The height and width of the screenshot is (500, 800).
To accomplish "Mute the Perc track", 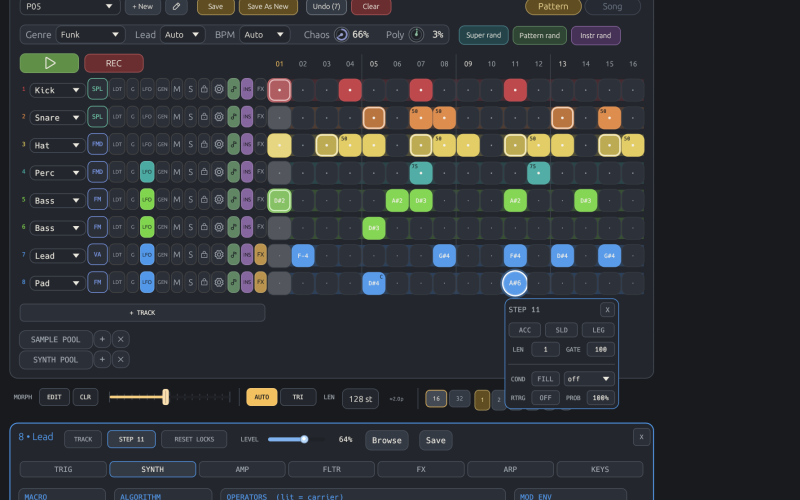I will tap(177, 172).
